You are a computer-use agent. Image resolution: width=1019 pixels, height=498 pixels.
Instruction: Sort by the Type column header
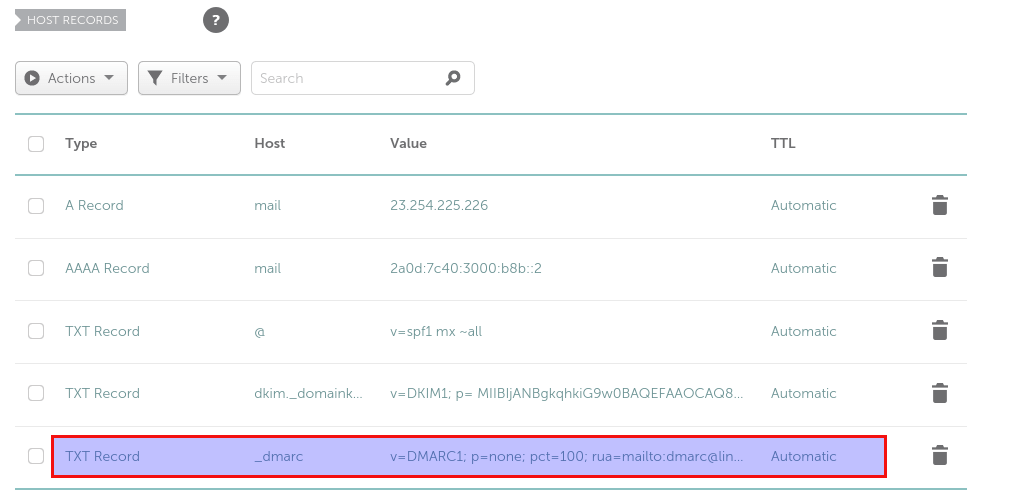pos(81,143)
